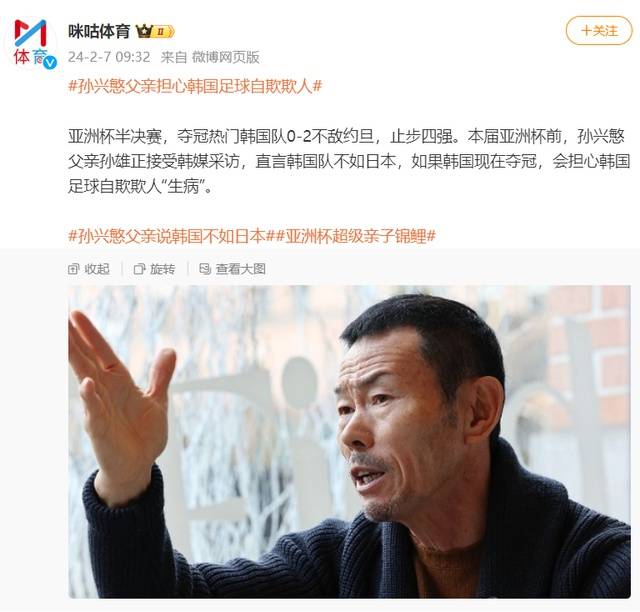Click the crown membership level badge

coord(155,31)
